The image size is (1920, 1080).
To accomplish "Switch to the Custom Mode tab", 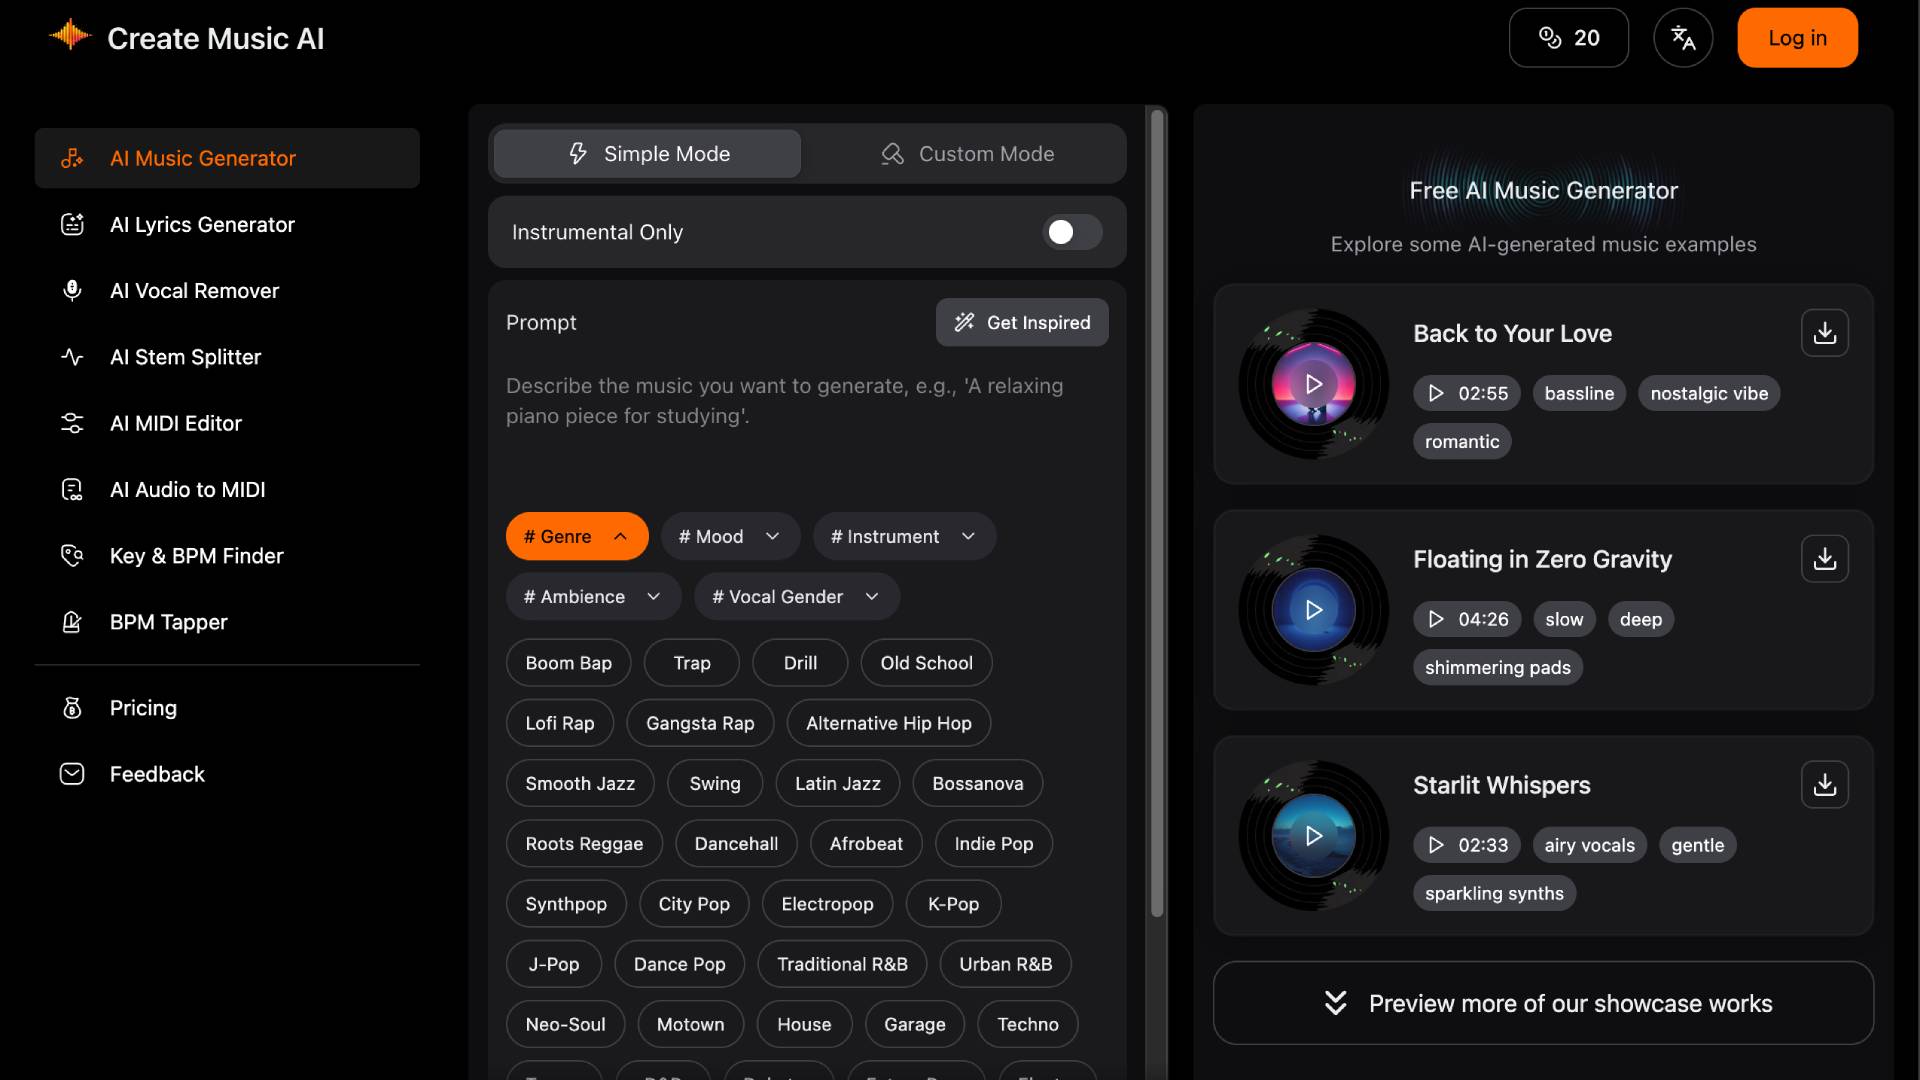I will pos(966,154).
